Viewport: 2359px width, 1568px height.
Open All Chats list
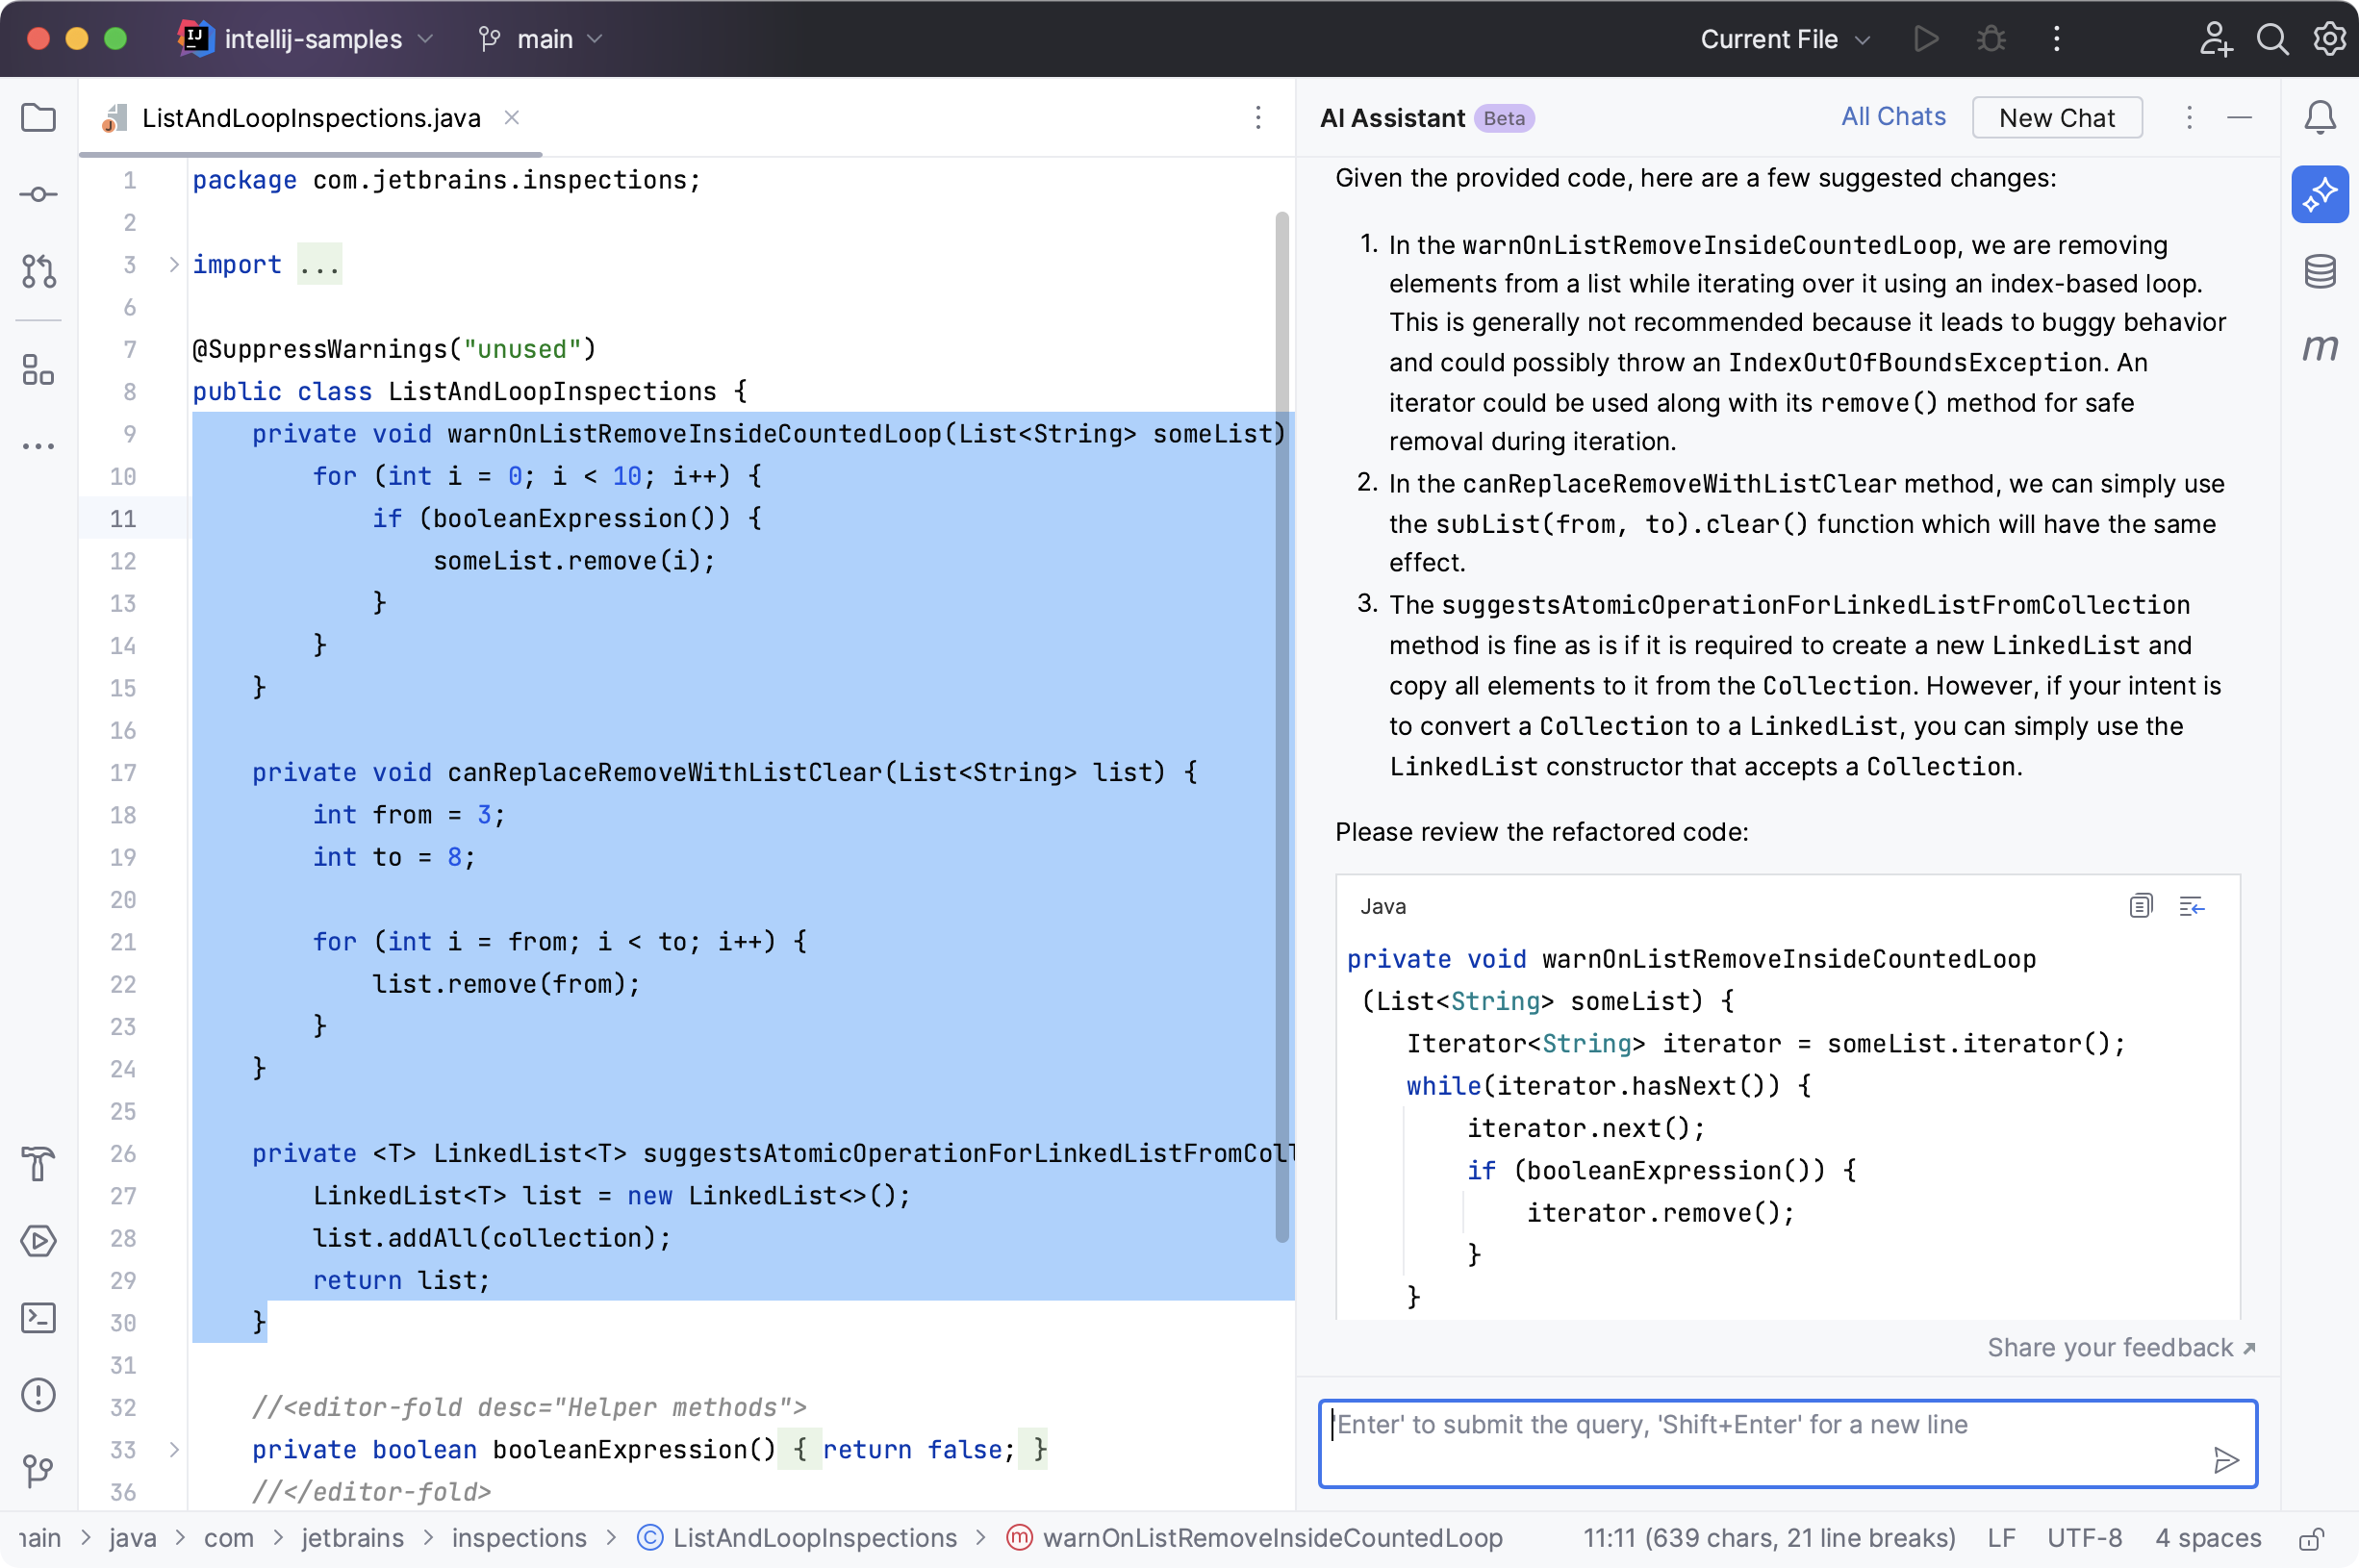coord(1893,117)
